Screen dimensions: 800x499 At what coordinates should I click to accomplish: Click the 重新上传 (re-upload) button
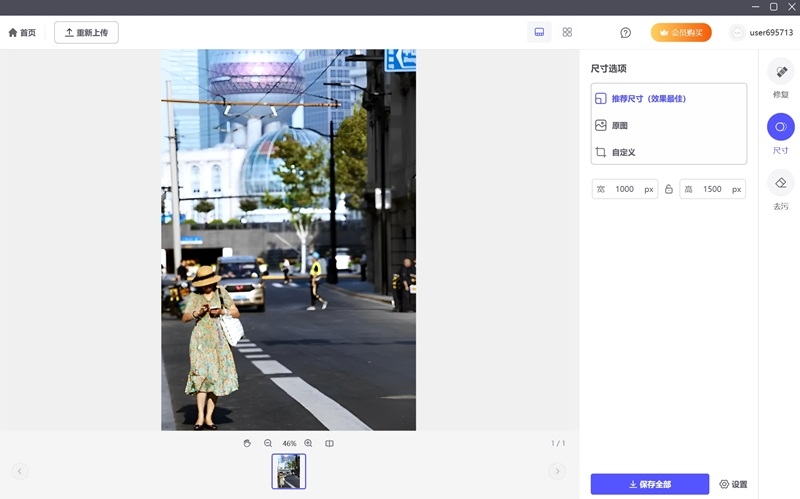[x=86, y=32]
